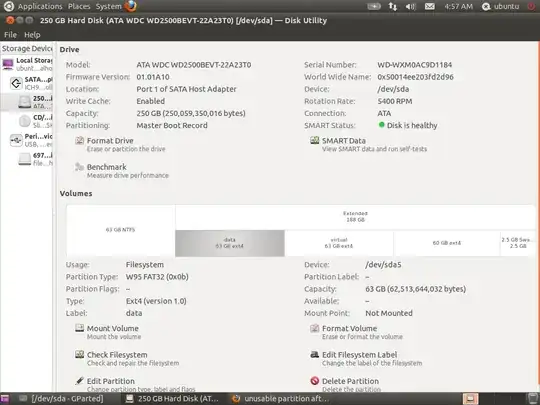
Task: Click the serial number WD-WXM0AC9D1184
Action: (x=415, y=65)
